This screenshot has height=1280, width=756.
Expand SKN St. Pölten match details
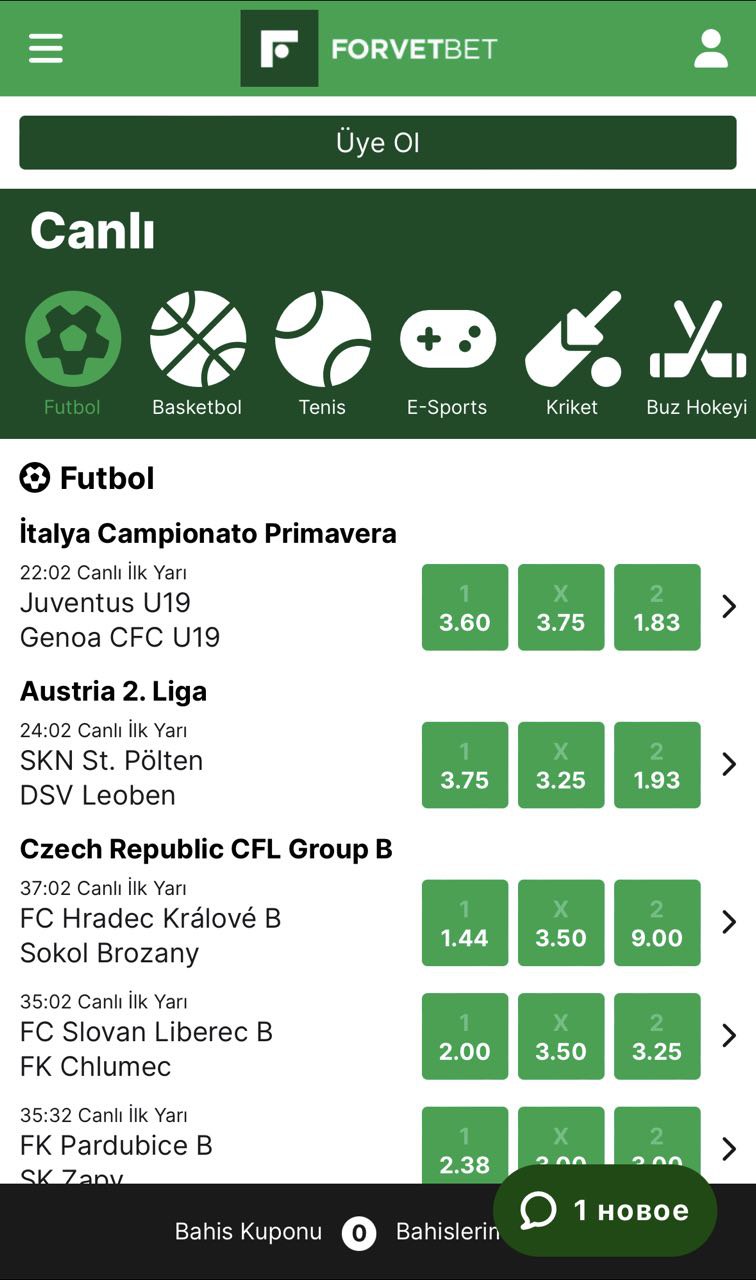[729, 764]
